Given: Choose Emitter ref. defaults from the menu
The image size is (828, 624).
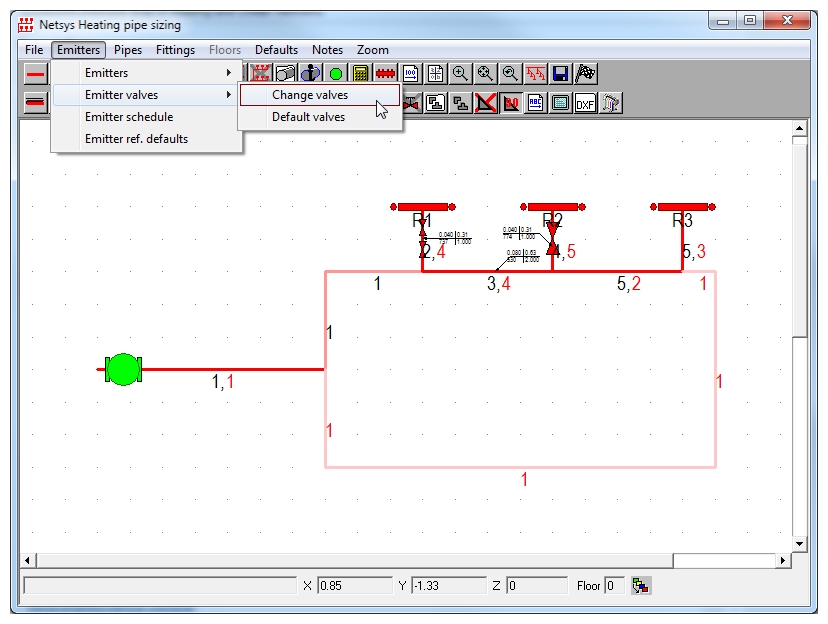Looking at the screenshot, I should [146, 139].
